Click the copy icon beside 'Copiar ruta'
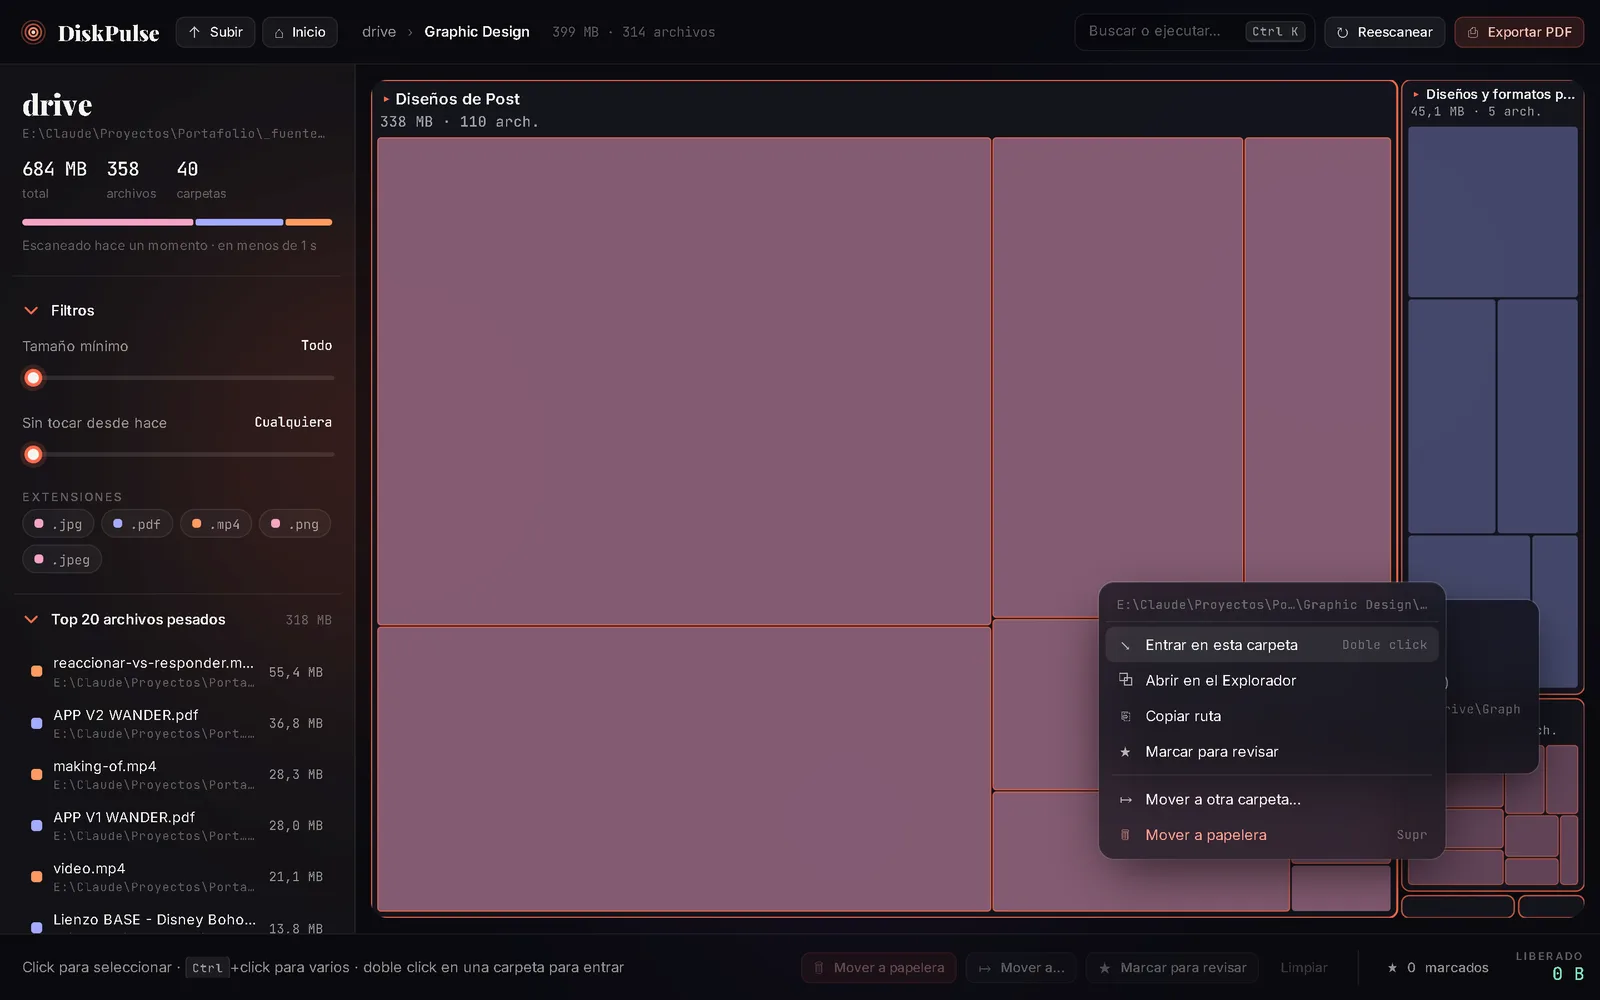The width and height of the screenshot is (1600, 1000). point(1125,716)
